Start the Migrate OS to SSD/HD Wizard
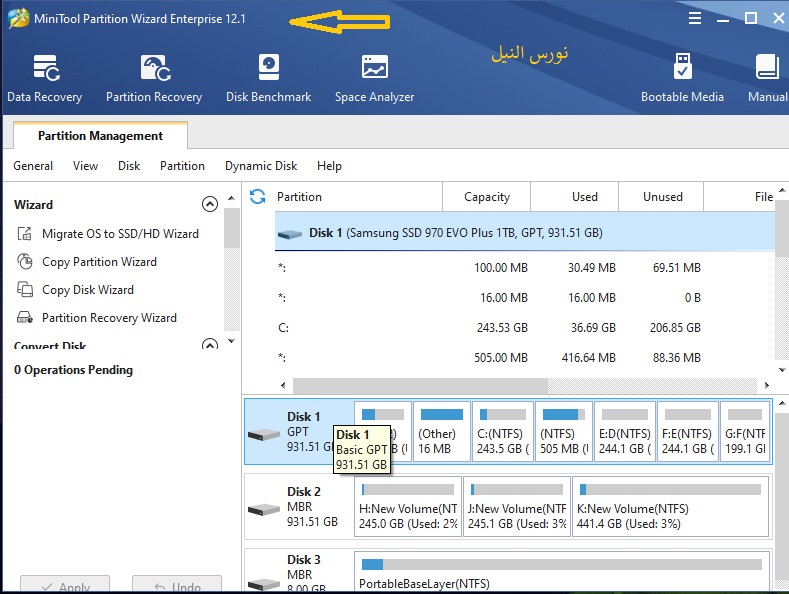The image size is (789, 594). pyautogui.click(x=120, y=234)
